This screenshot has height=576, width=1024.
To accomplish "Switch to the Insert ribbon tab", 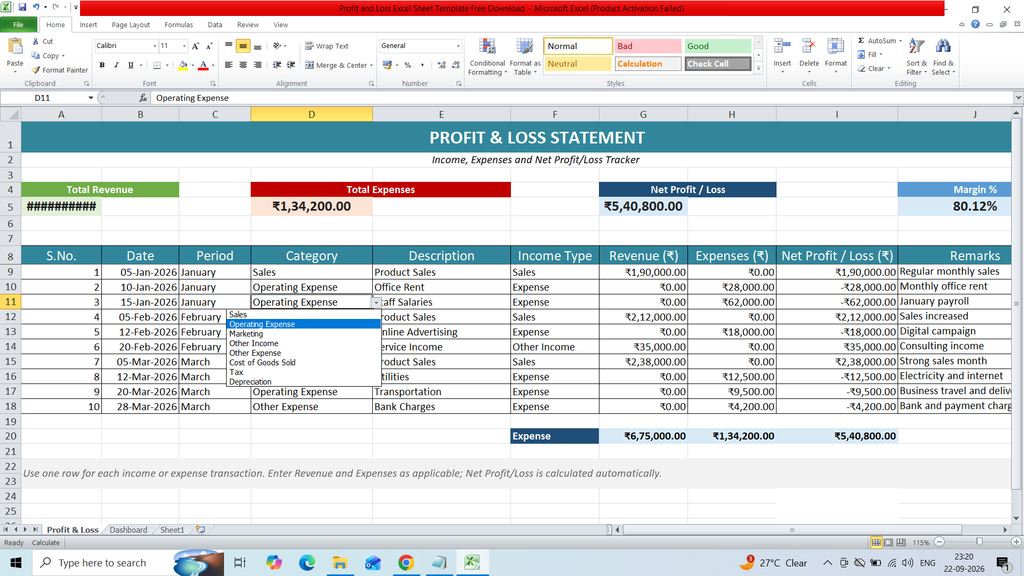I will pyautogui.click(x=88, y=25).
